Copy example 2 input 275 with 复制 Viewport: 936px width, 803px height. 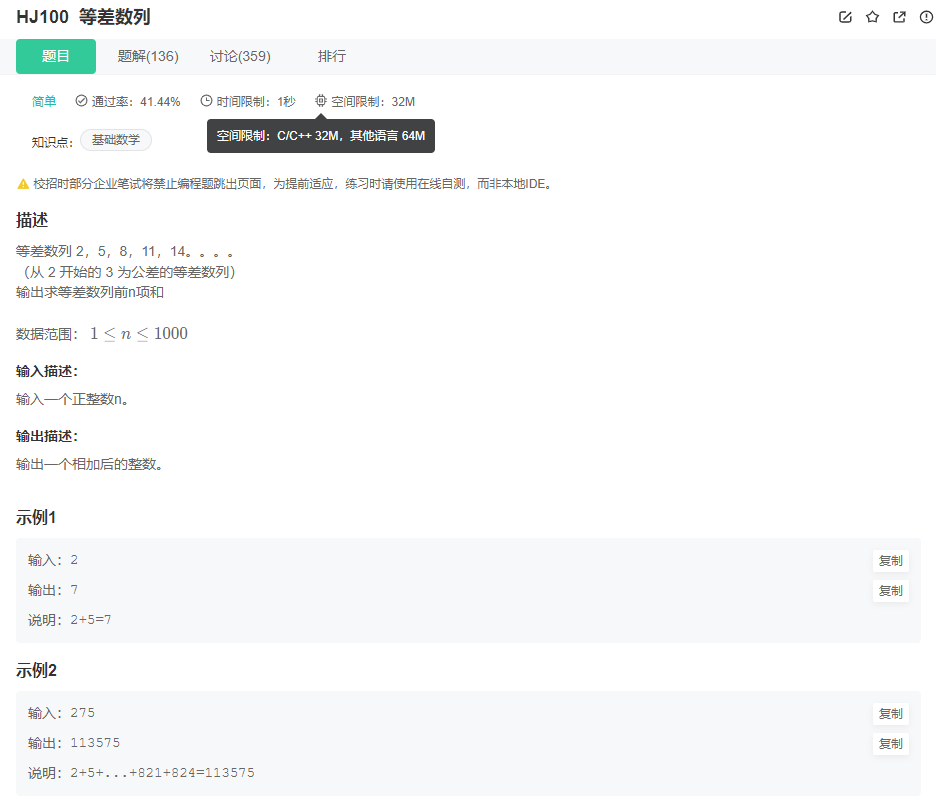(x=890, y=713)
